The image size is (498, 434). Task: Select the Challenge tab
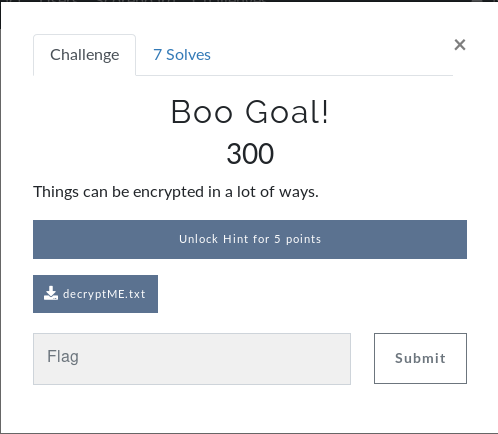click(84, 55)
